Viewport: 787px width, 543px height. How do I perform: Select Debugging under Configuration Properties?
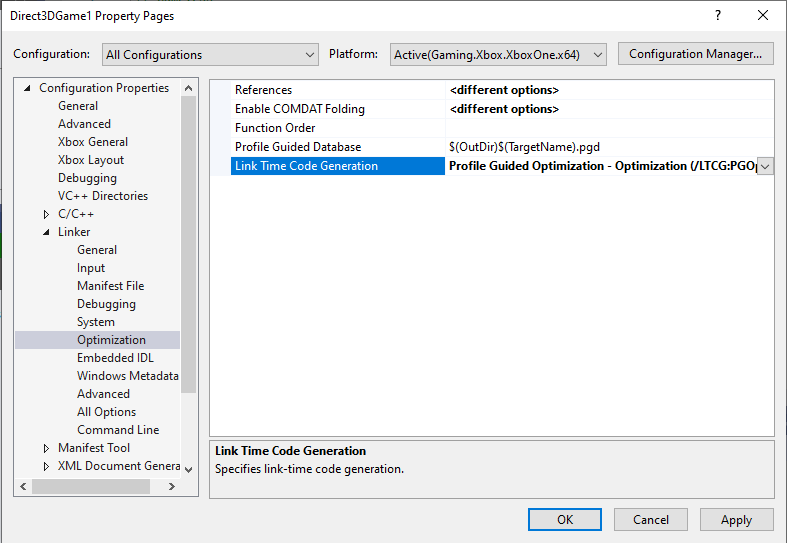[x=87, y=178]
